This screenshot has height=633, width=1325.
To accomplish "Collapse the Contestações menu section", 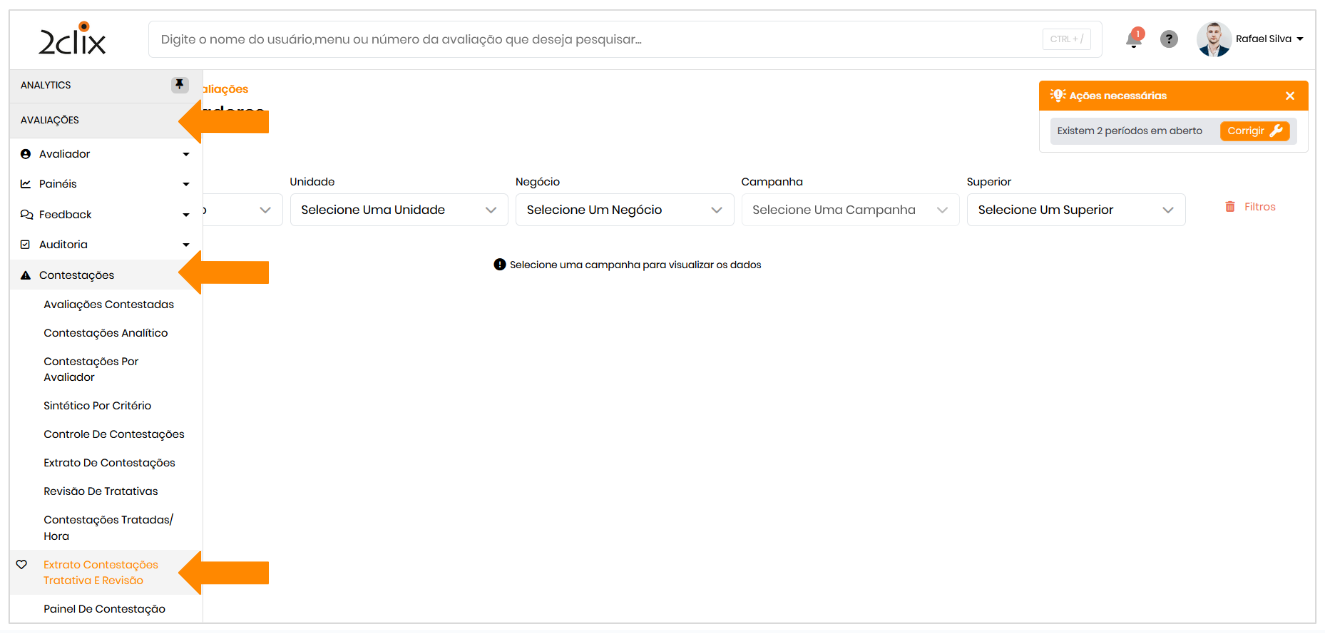I will [76, 275].
